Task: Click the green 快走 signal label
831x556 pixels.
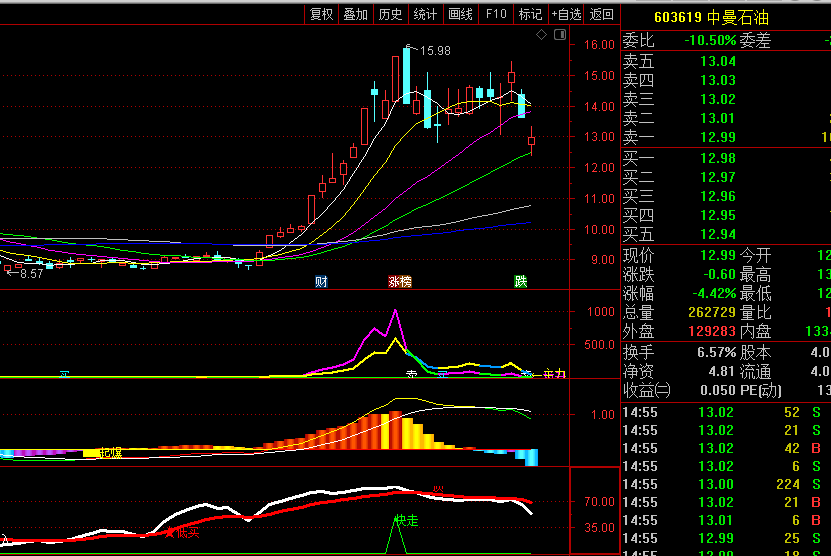Action: click(406, 521)
